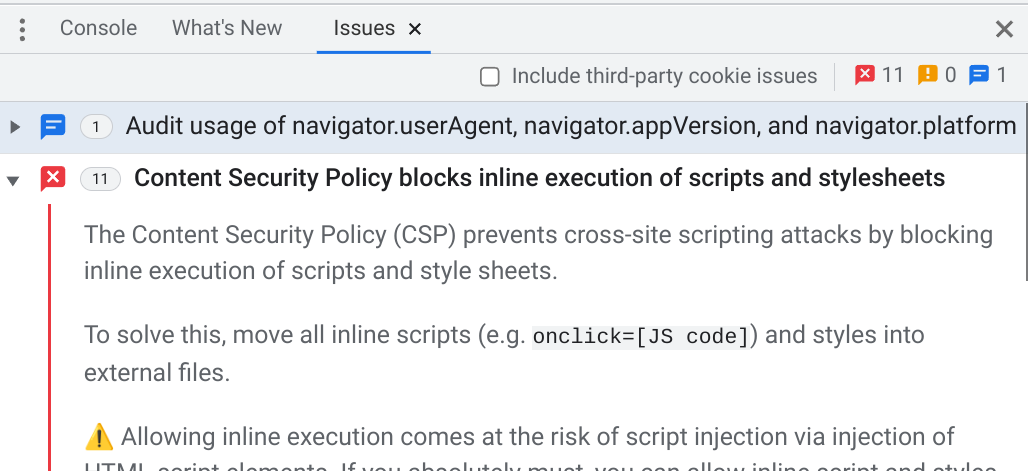
Task: Click the red page errors counter icon
Action: (x=865, y=75)
